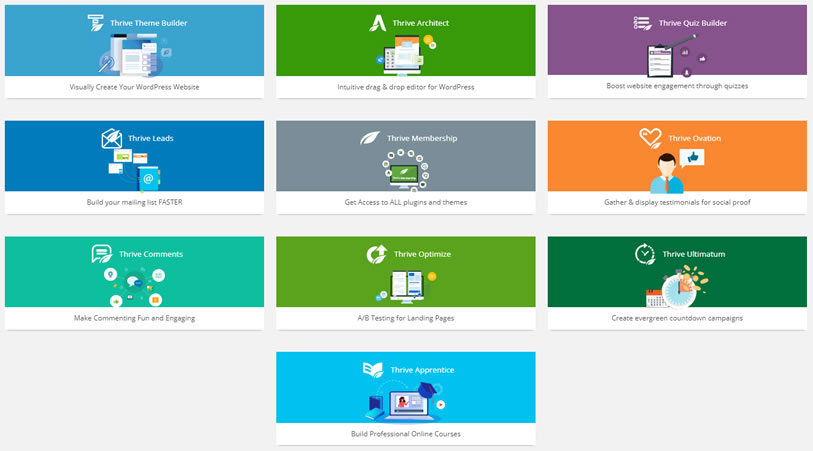
Task: Click 'Create evergreen countdown campaigns' caption
Action: pyautogui.click(x=677, y=318)
